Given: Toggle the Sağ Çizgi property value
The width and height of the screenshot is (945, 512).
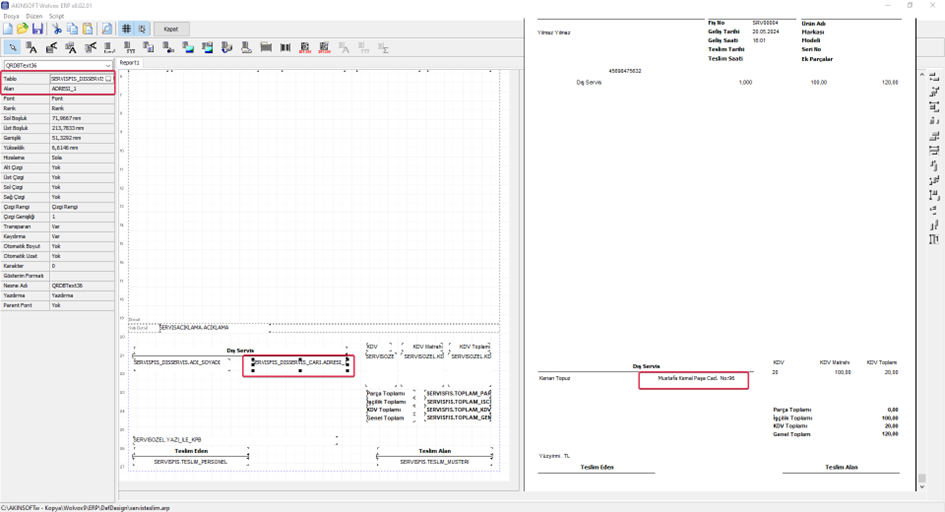Looking at the screenshot, I should (x=81, y=197).
